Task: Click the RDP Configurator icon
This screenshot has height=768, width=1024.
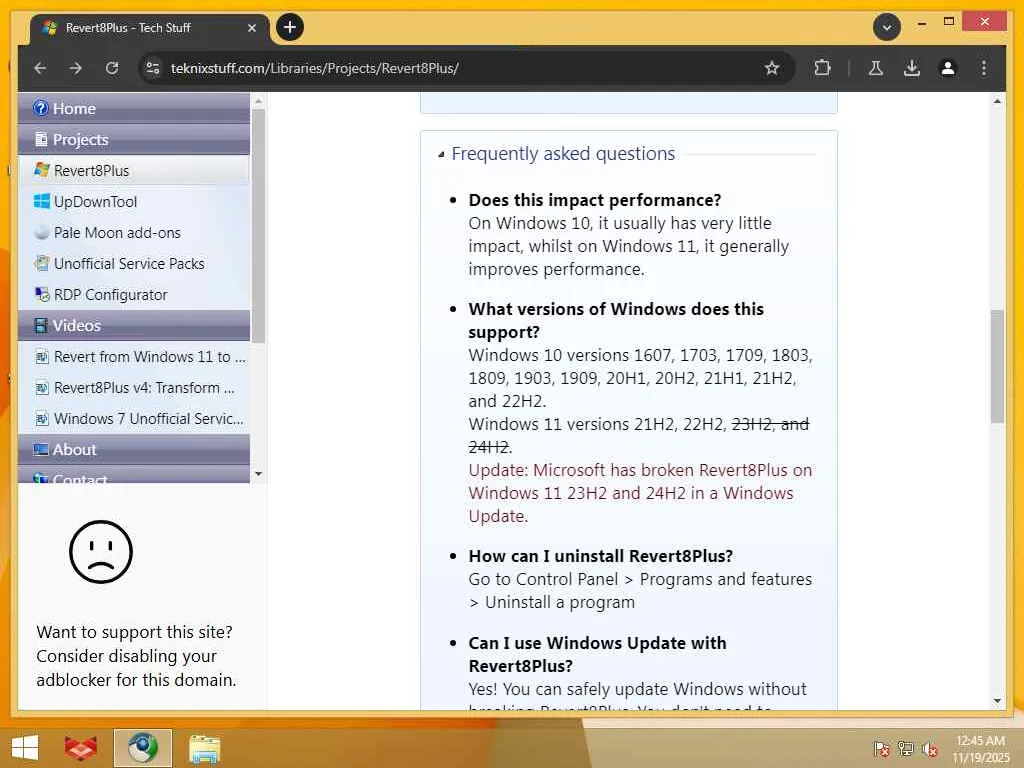Action: 42,295
